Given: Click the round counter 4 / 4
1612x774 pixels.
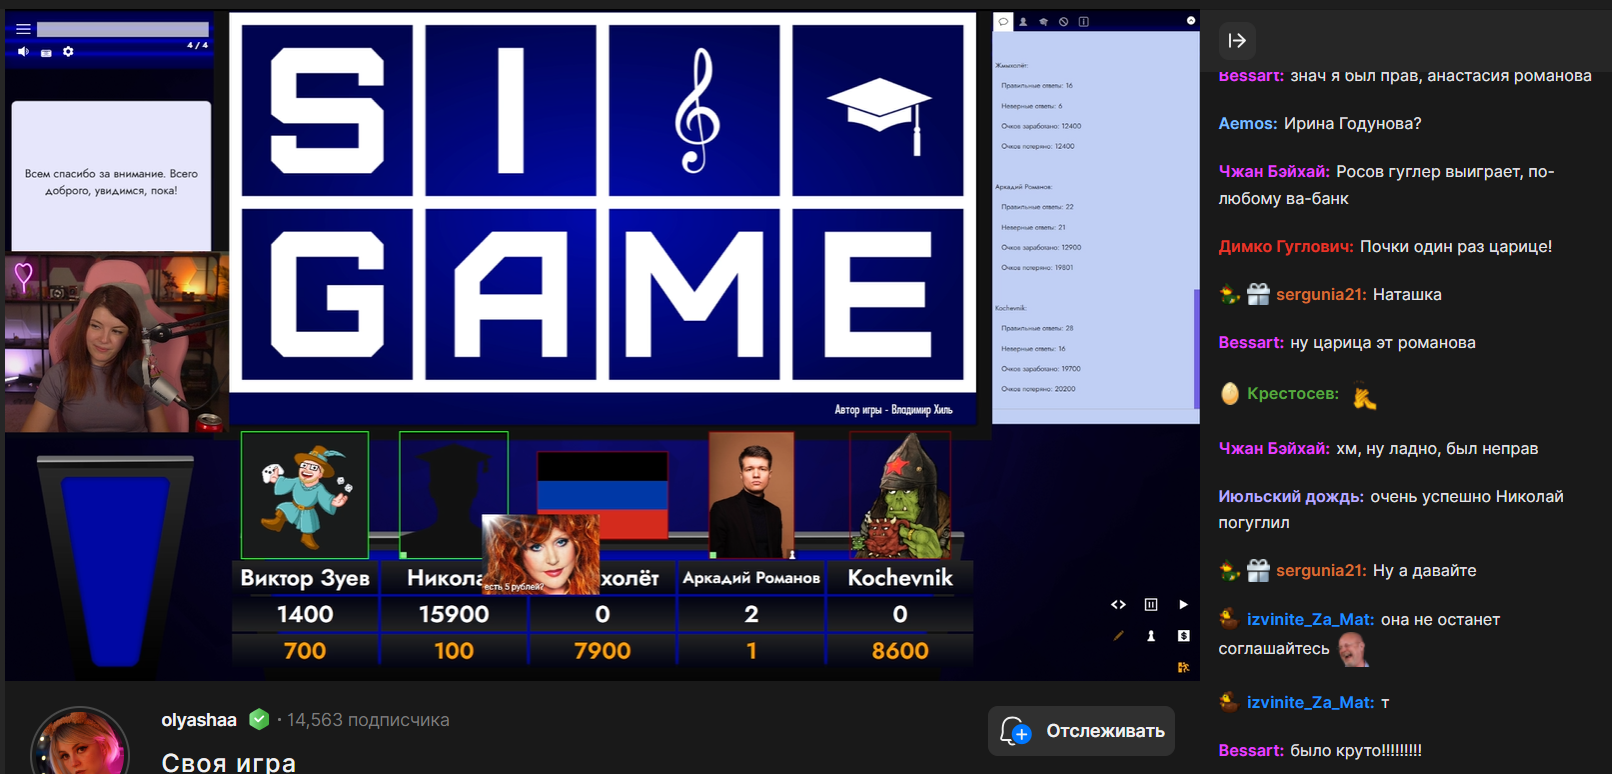Looking at the screenshot, I should pyautogui.click(x=197, y=45).
